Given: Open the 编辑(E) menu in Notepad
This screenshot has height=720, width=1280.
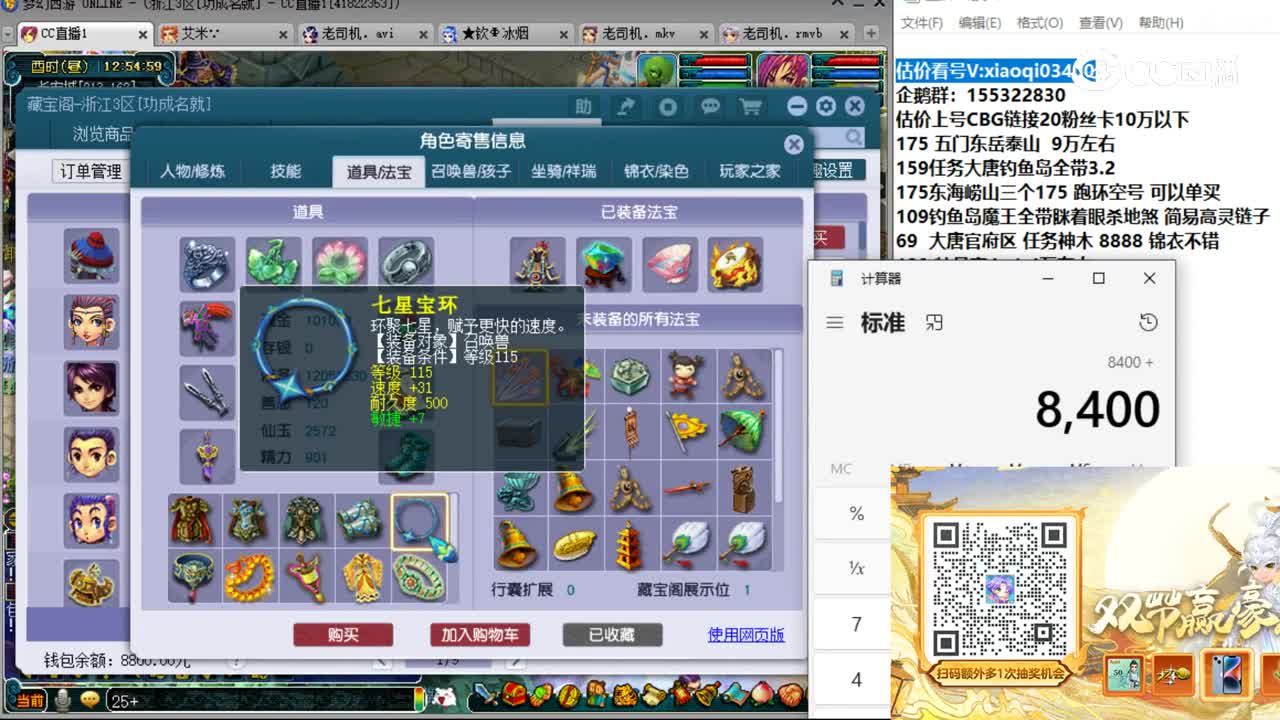Looking at the screenshot, I should coord(980,22).
